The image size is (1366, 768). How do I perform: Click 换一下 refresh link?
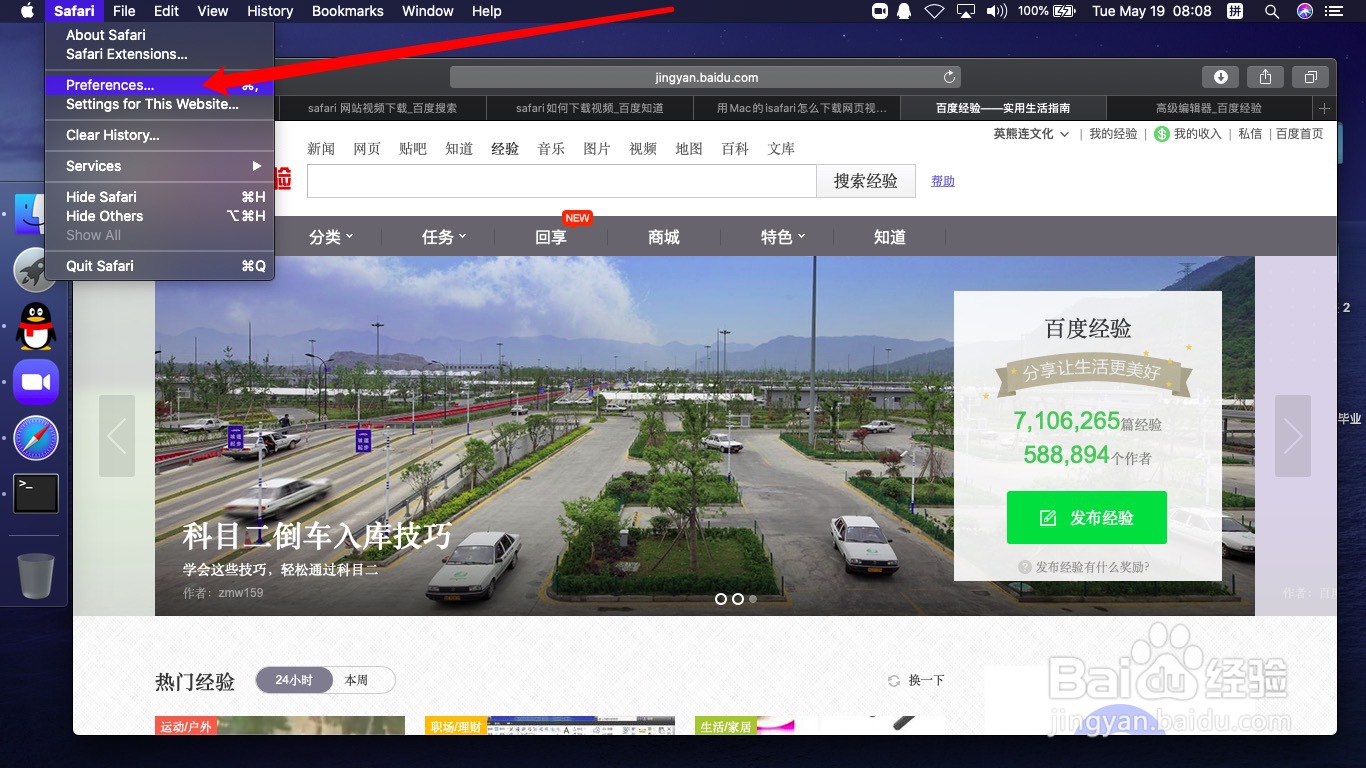(x=916, y=680)
